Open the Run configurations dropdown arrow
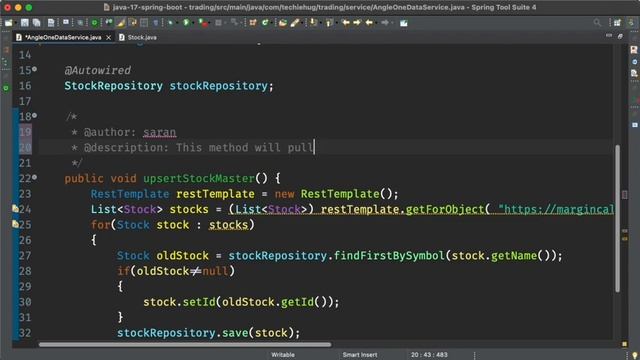Viewport: 640px width, 360px height. tap(193, 23)
